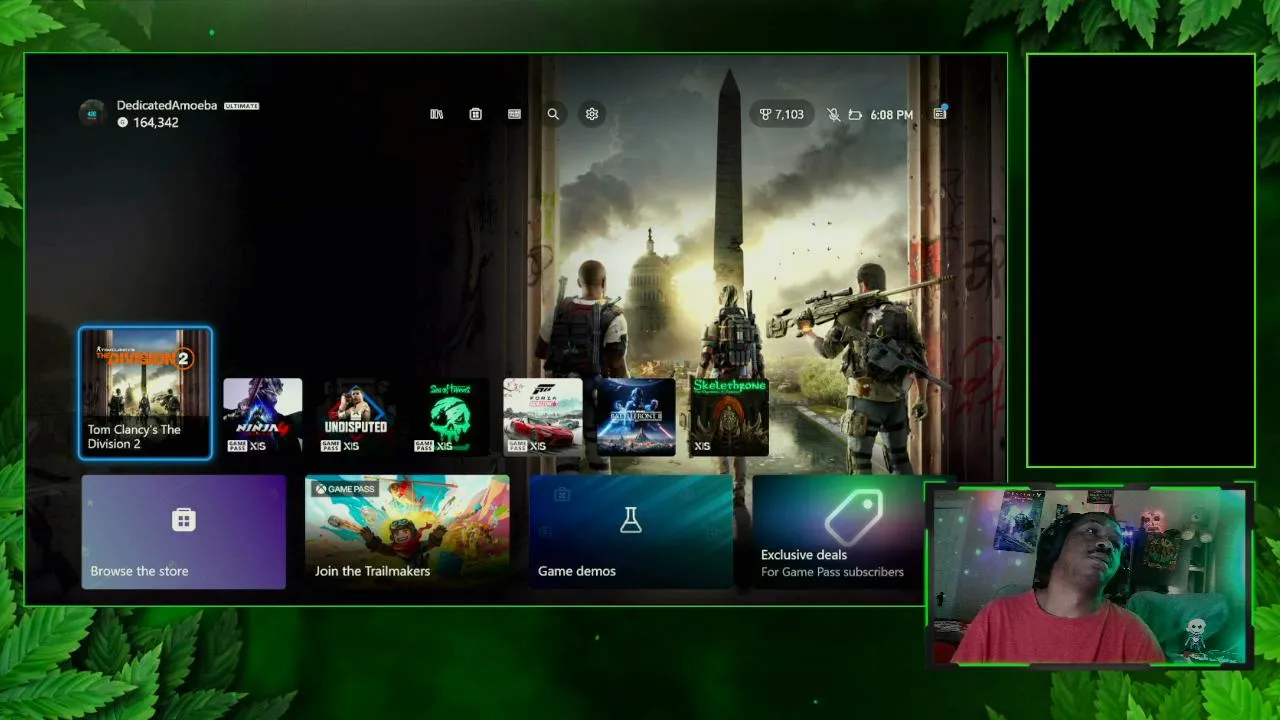Open the Game demos card
1280x720 pixels.
click(631, 532)
